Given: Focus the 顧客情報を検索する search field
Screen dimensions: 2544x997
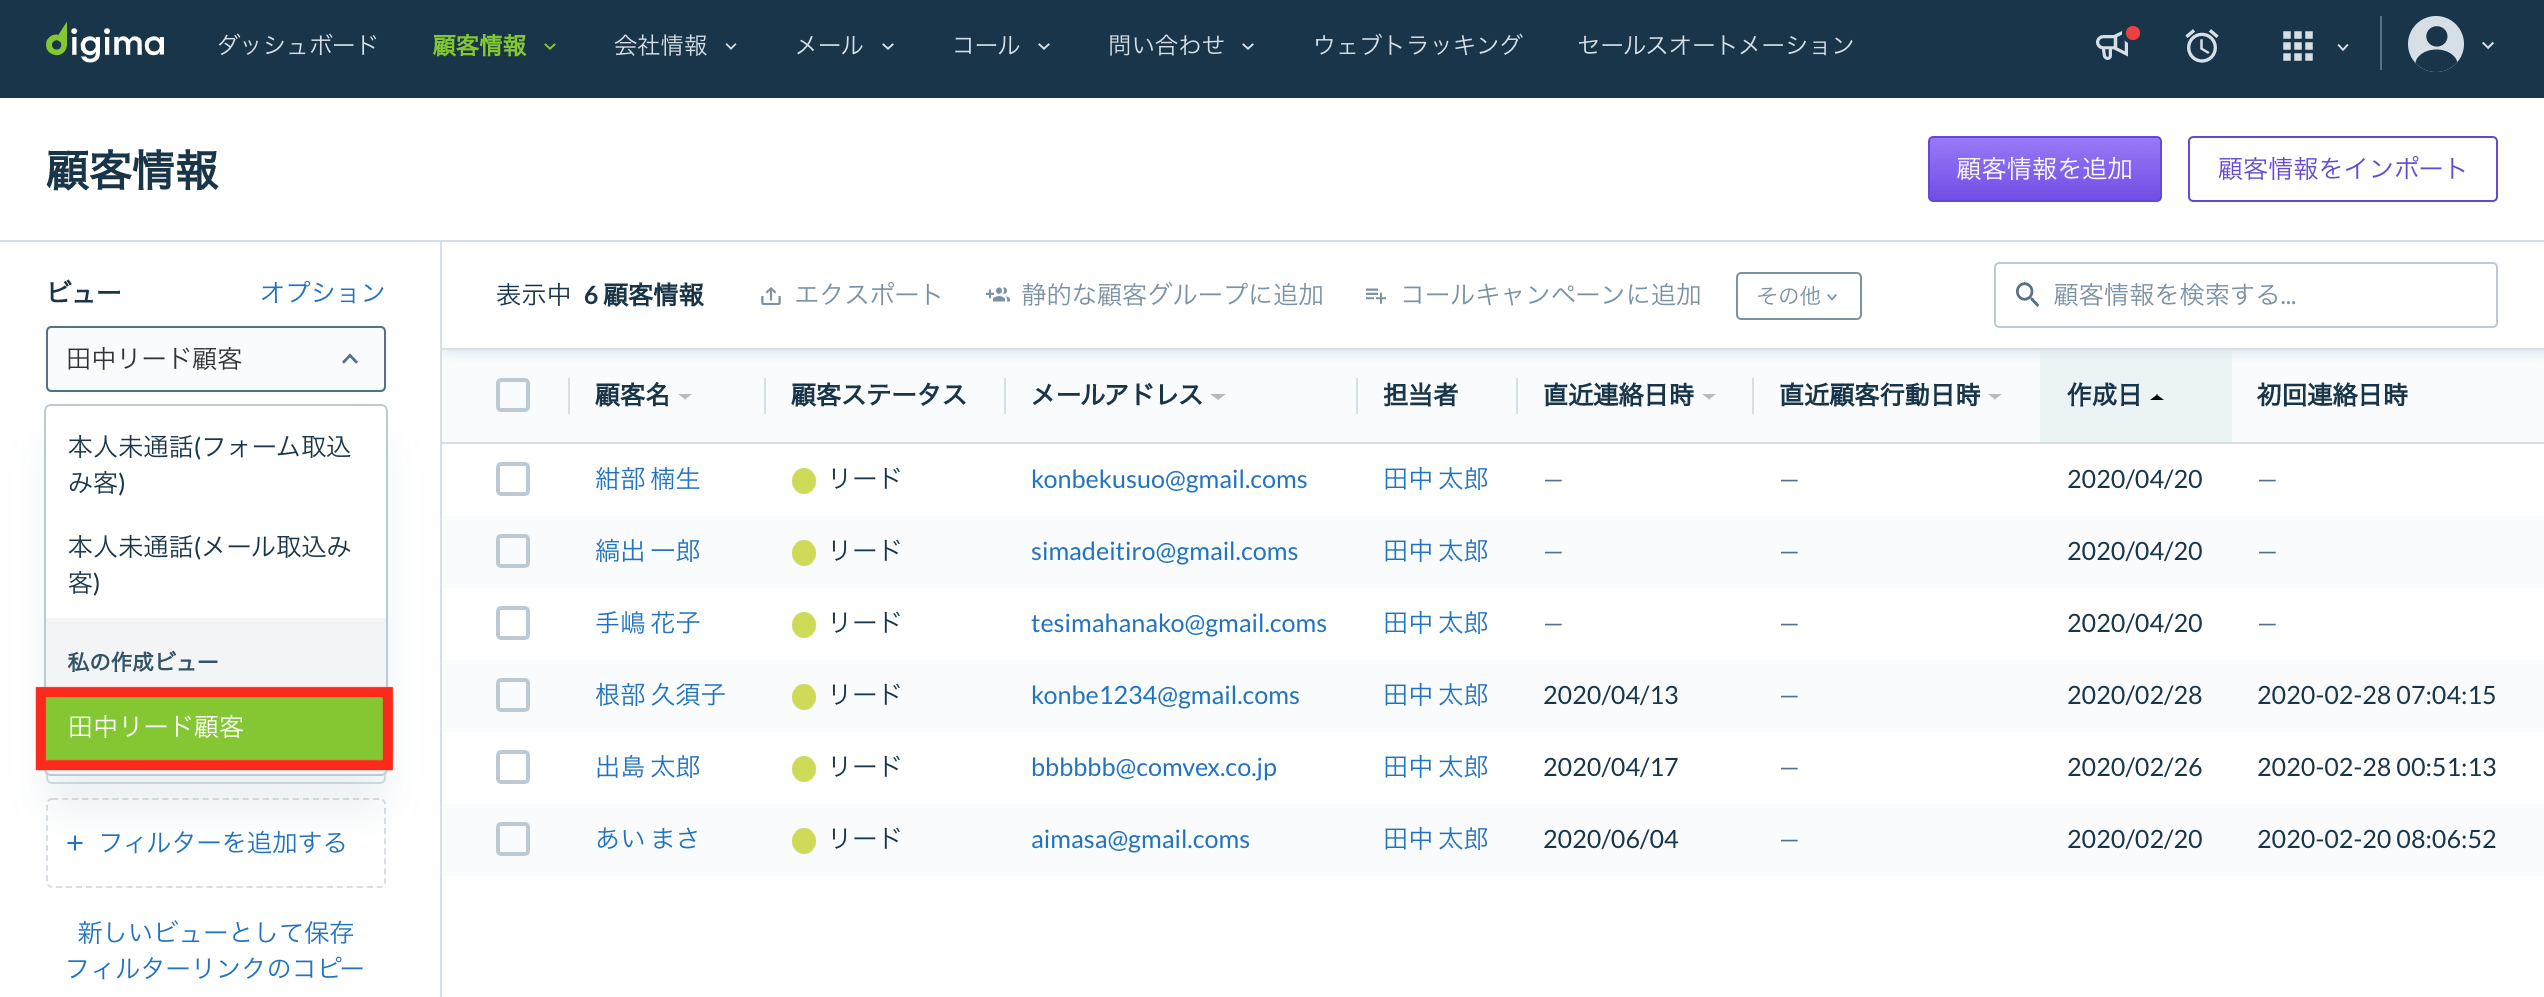Looking at the screenshot, I should pyautogui.click(x=2245, y=295).
